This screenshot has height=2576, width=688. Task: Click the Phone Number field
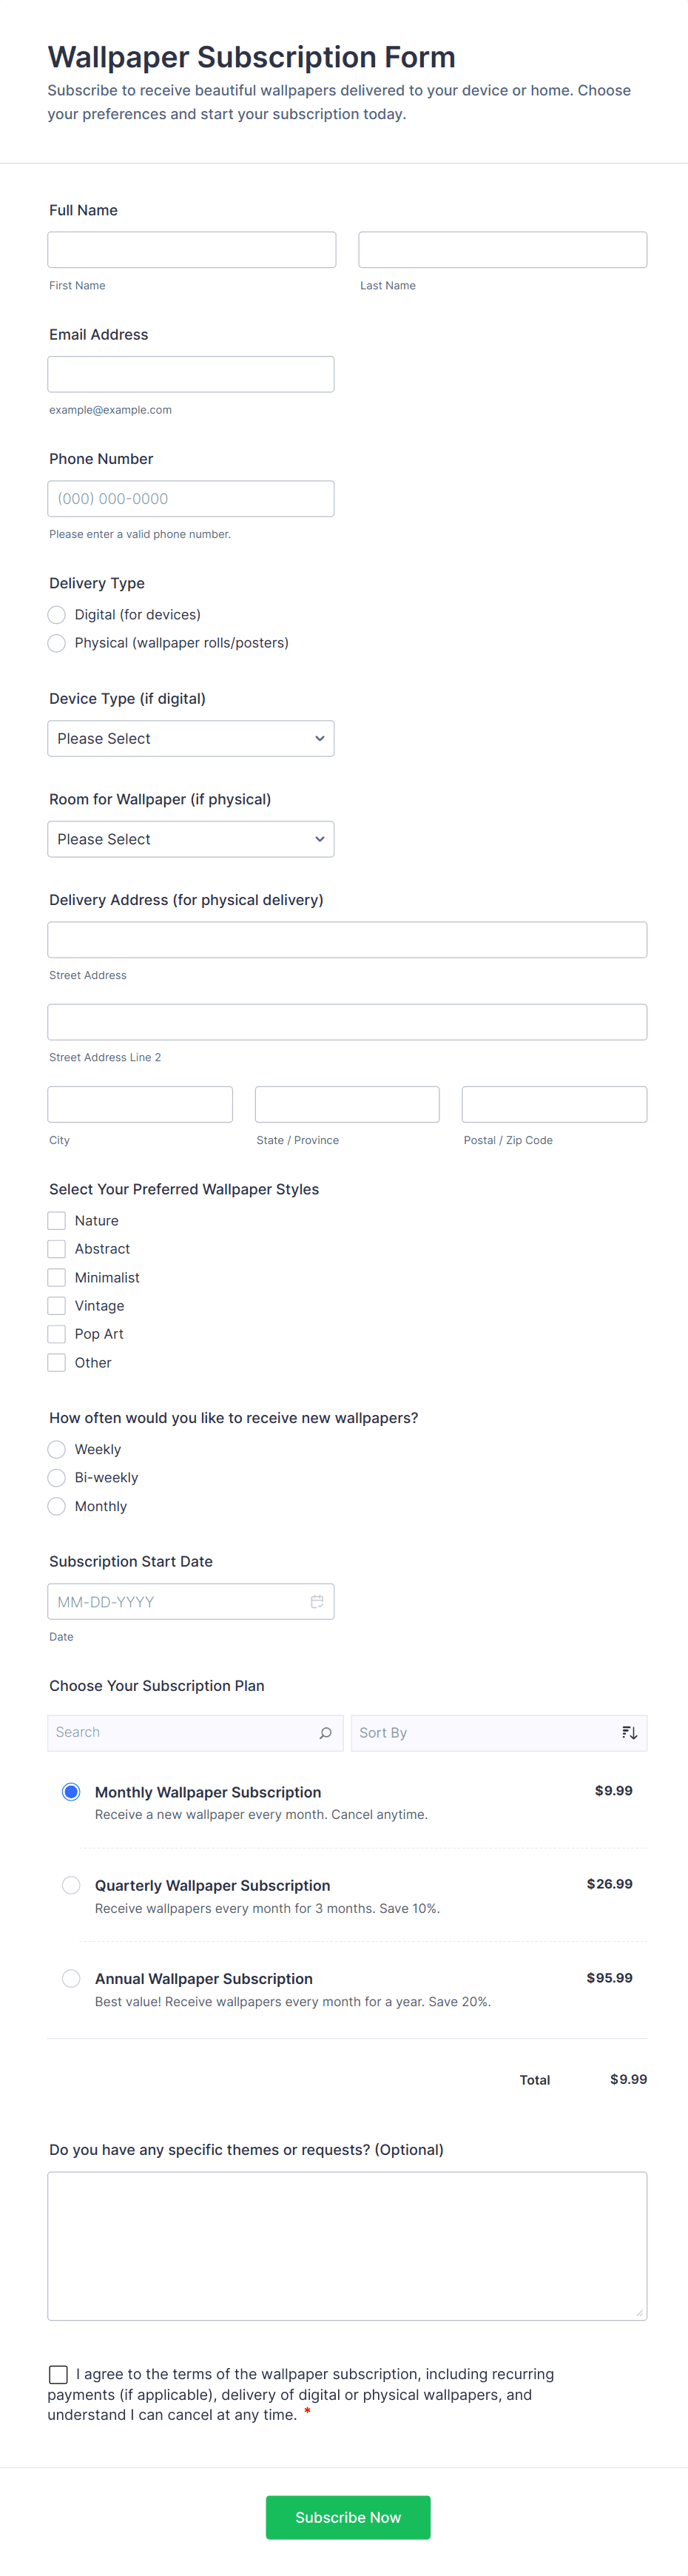190,498
